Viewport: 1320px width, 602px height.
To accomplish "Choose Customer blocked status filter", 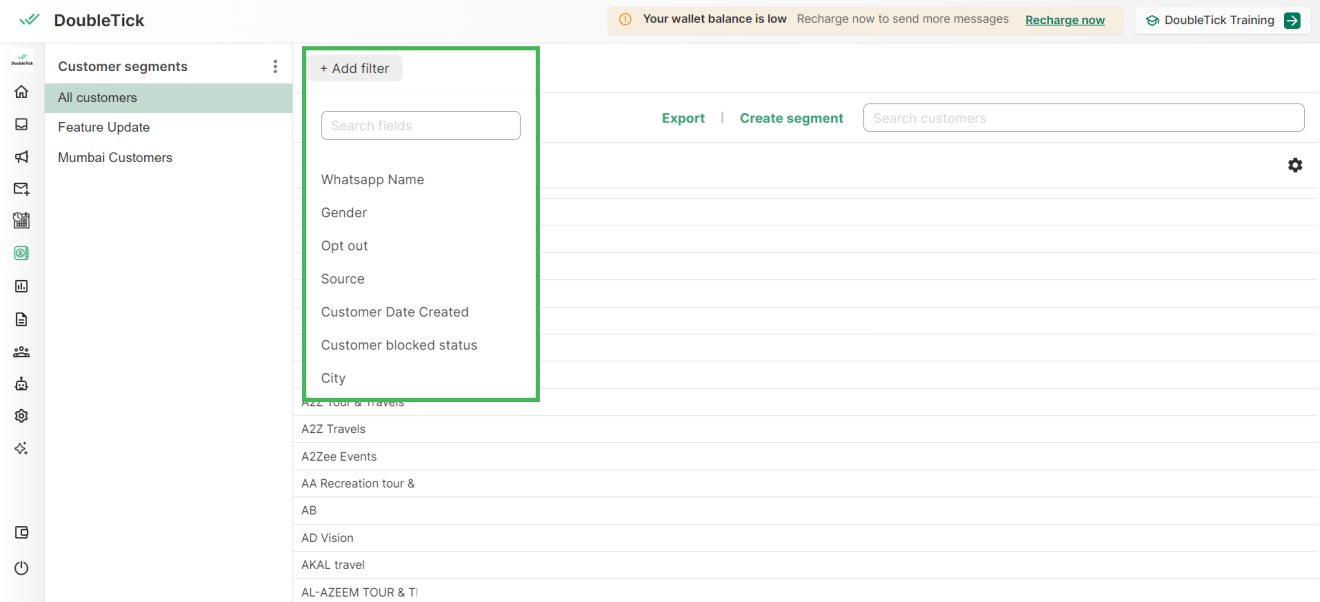I will click(x=399, y=345).
